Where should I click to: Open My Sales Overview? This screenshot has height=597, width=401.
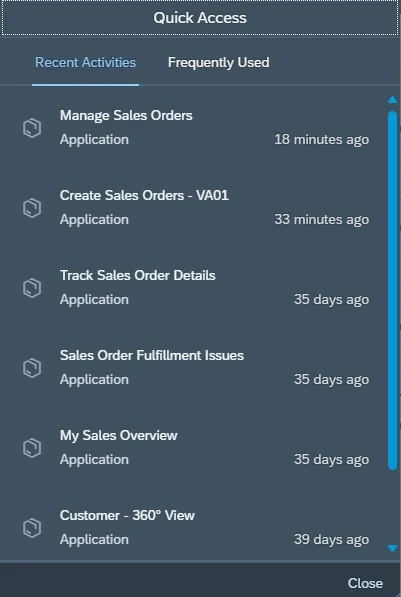[196, 447]
